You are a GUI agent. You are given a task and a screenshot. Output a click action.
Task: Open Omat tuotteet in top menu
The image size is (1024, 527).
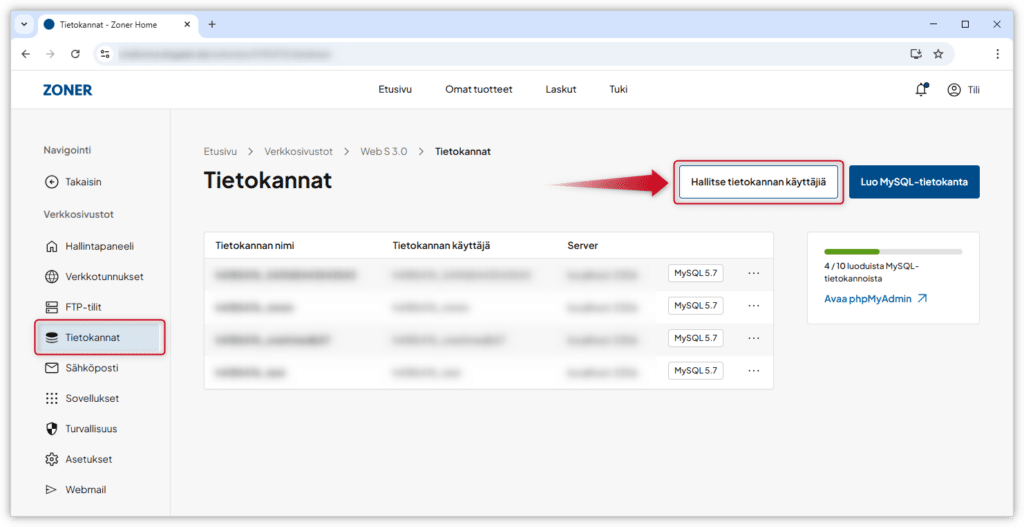[x=478, y=89]
